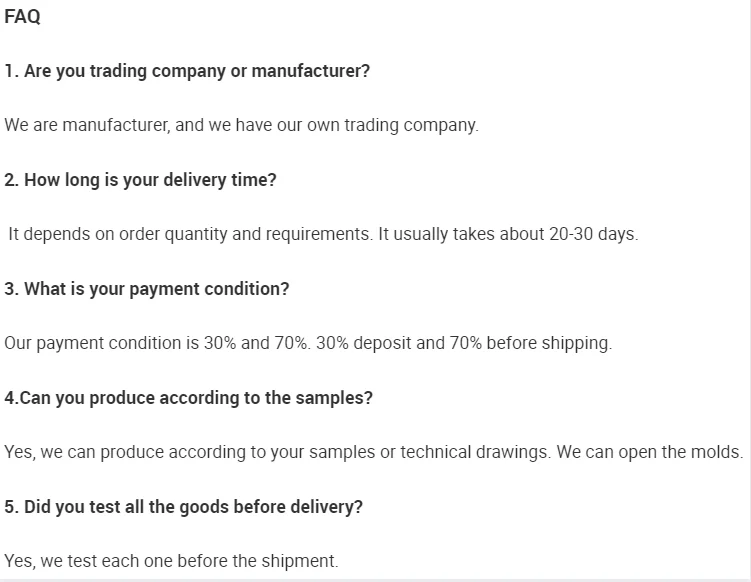Viewport: 751px width, 582px height.
Task: Select question 4 about producing according to samples
Action: [188, 397]
